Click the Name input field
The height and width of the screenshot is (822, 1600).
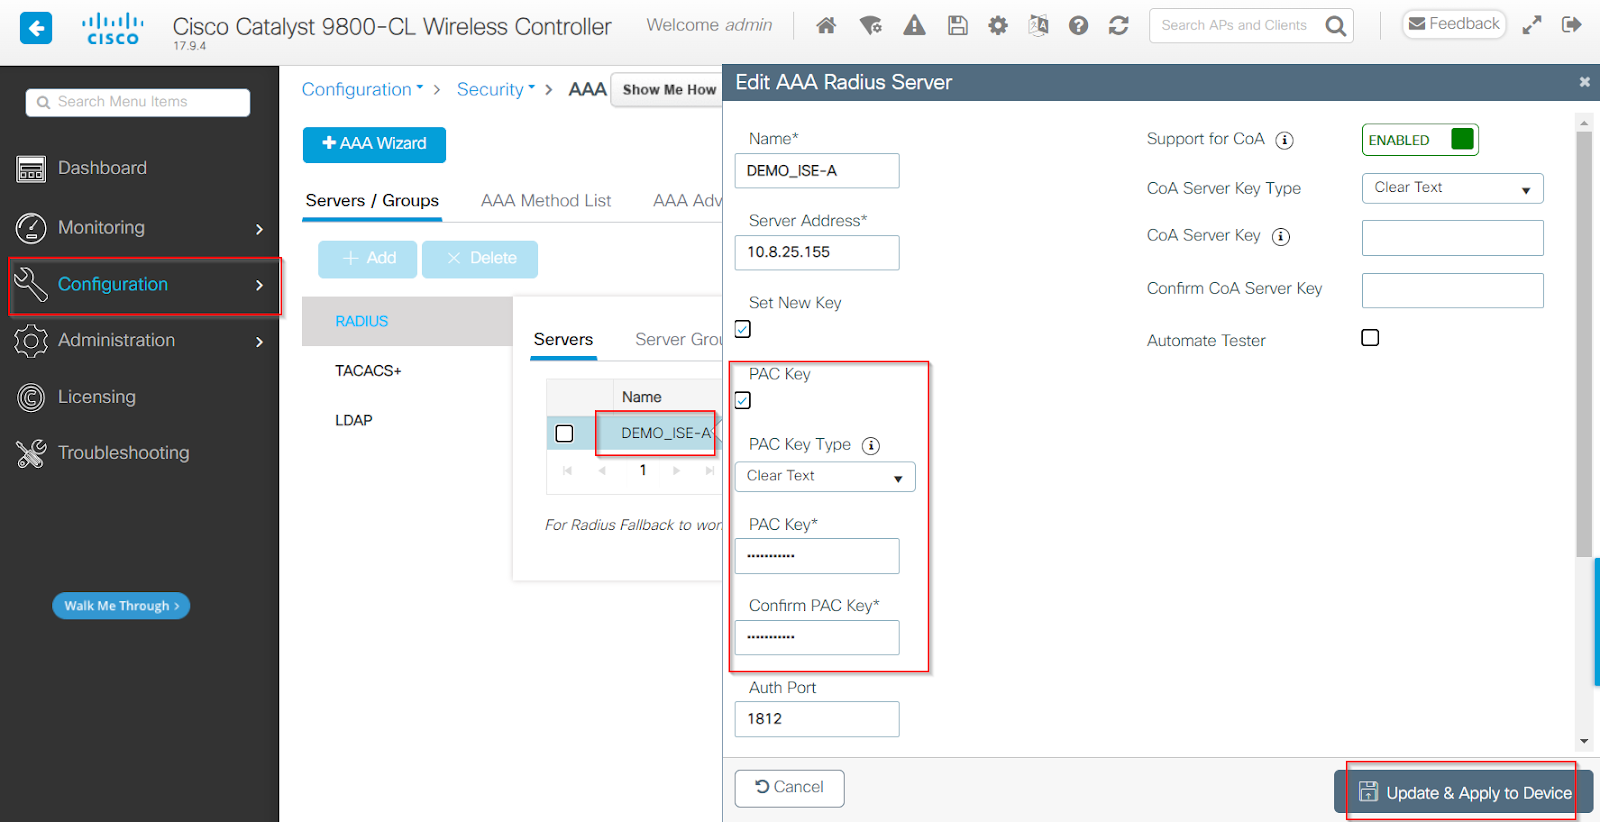(817, 171)
